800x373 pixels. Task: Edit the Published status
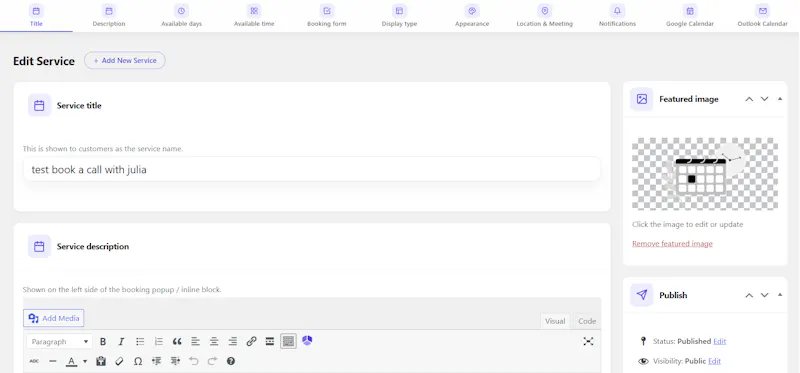[719, 341]
